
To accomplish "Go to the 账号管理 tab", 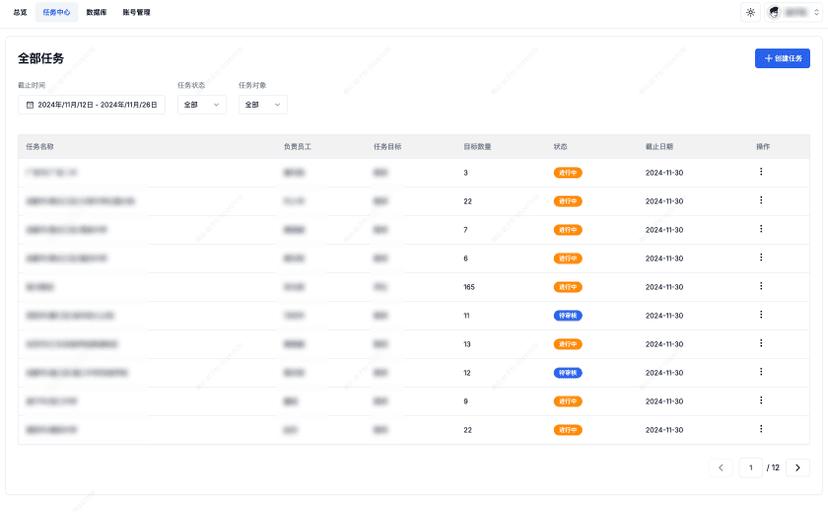I will [136, 12].
